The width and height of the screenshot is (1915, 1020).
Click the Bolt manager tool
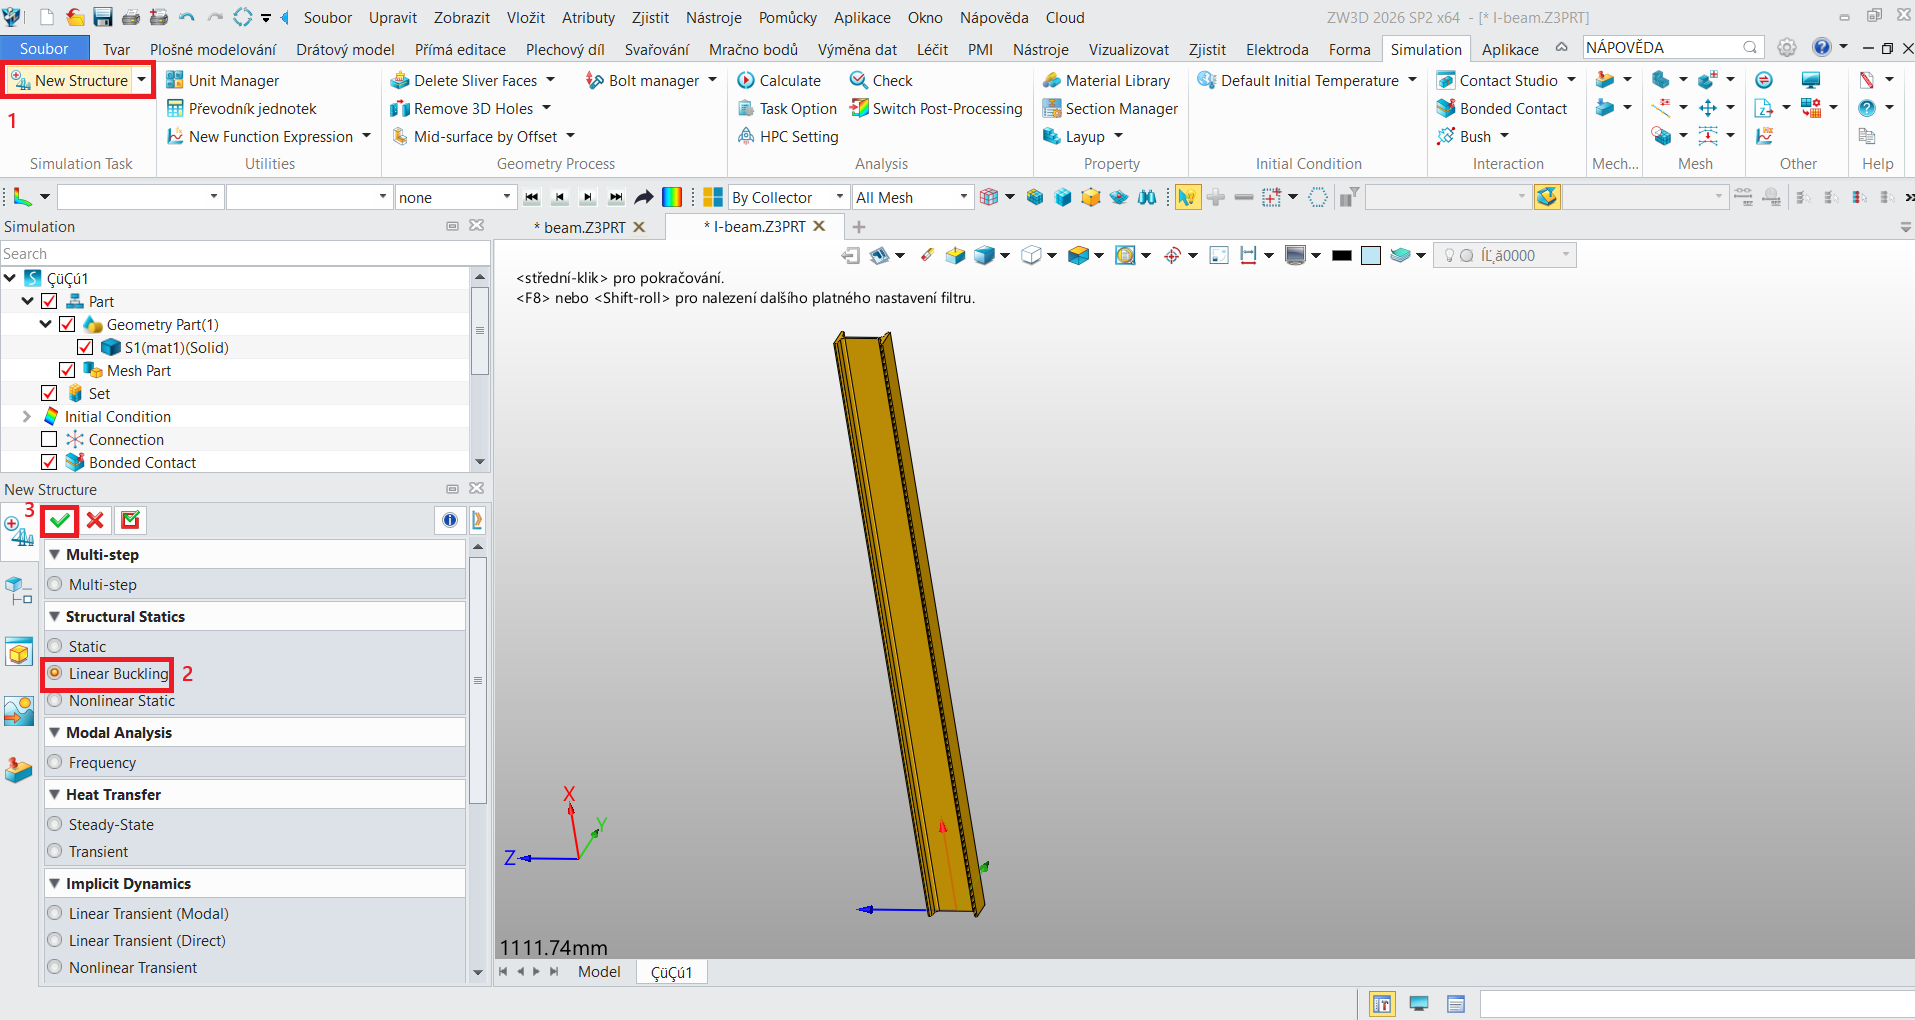tap(643, 80)
